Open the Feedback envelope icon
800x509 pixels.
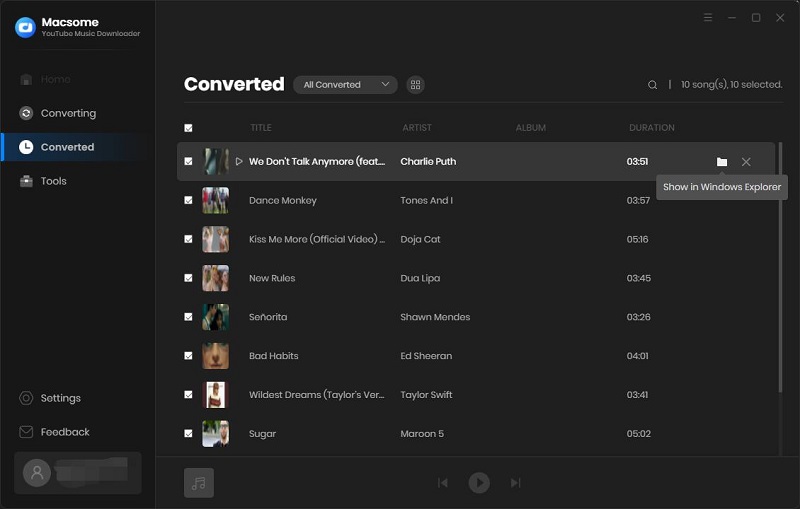(x=26, y=432)
